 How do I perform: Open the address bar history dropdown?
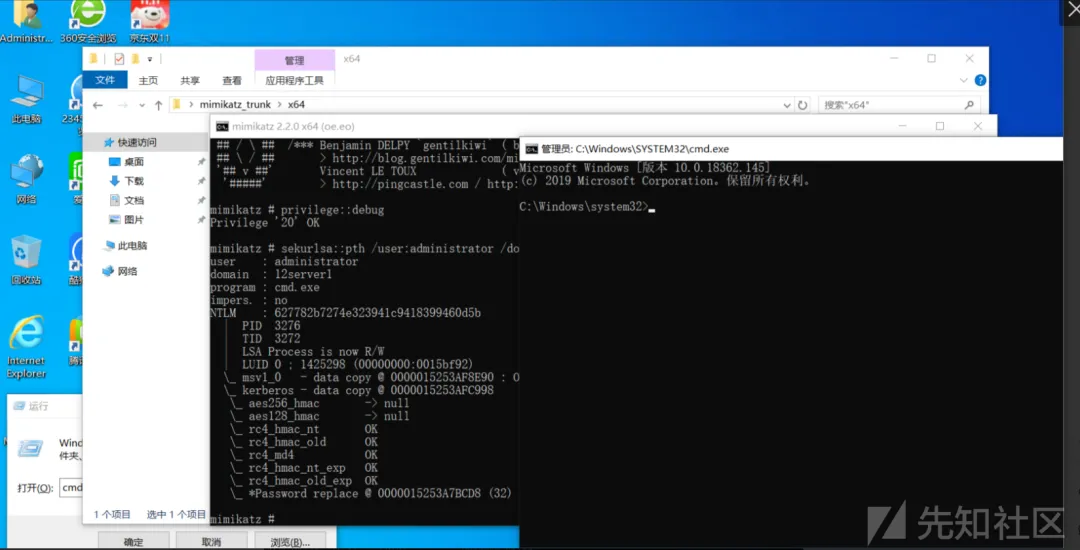click(x=787, y=105)
